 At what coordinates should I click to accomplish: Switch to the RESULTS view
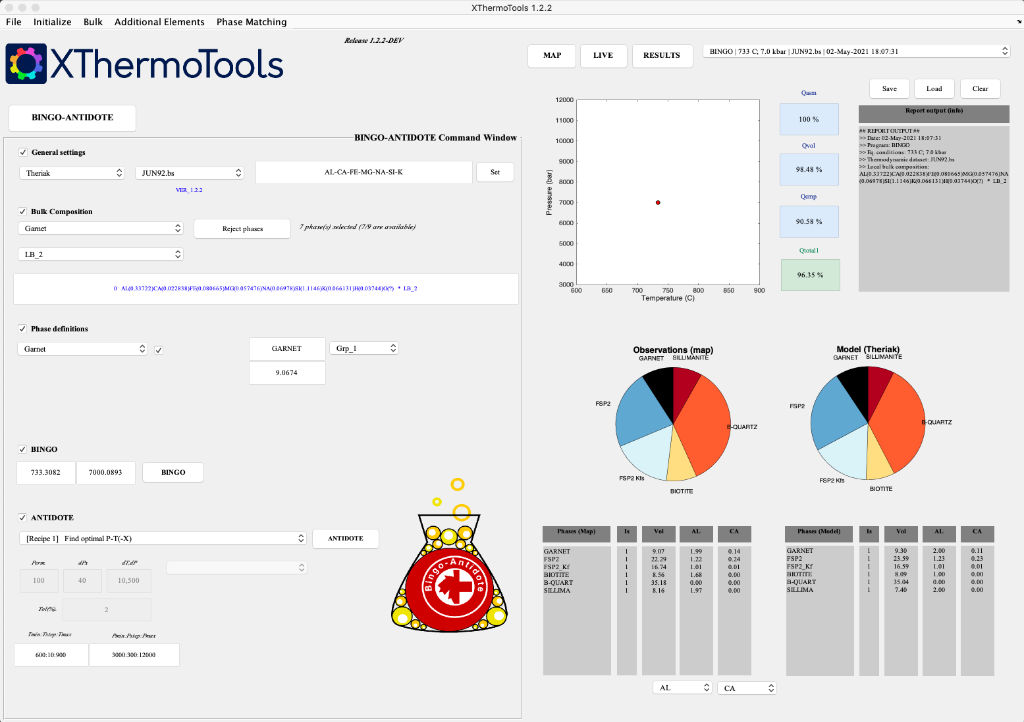tap(662, 55)
